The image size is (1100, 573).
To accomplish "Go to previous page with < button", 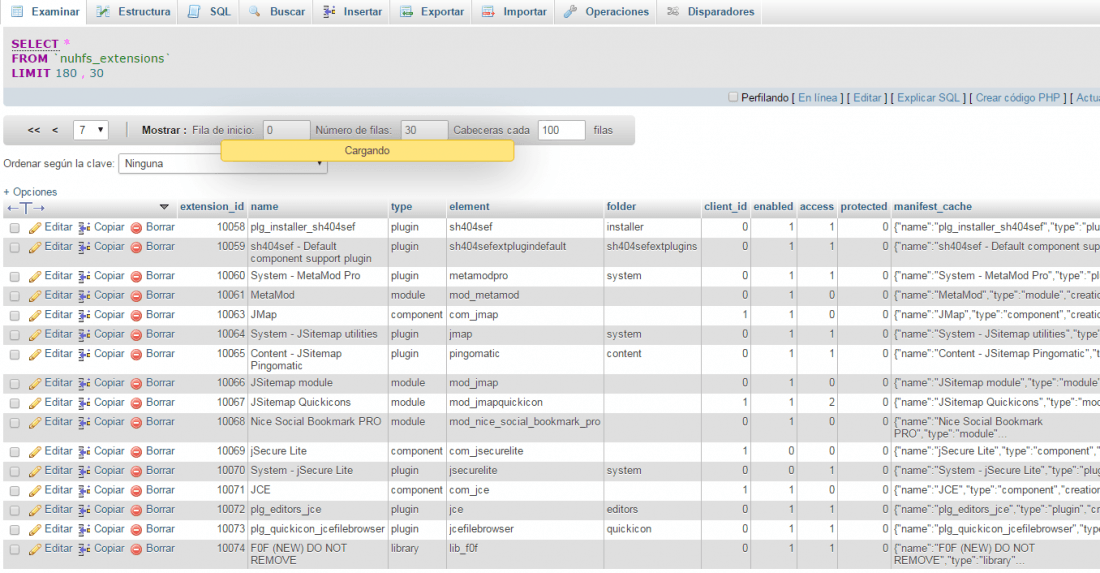I will (55, 130).
